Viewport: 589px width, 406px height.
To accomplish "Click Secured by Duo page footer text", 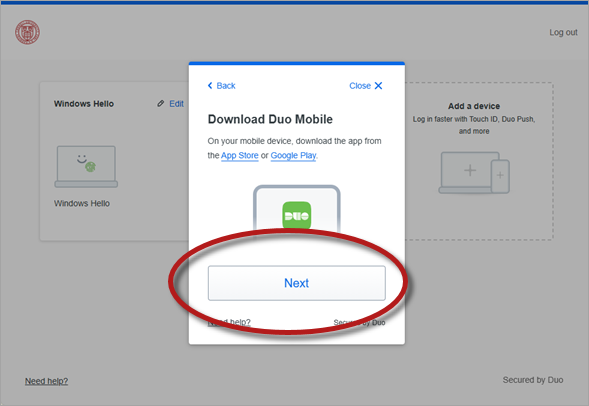I will click(533, 380).
